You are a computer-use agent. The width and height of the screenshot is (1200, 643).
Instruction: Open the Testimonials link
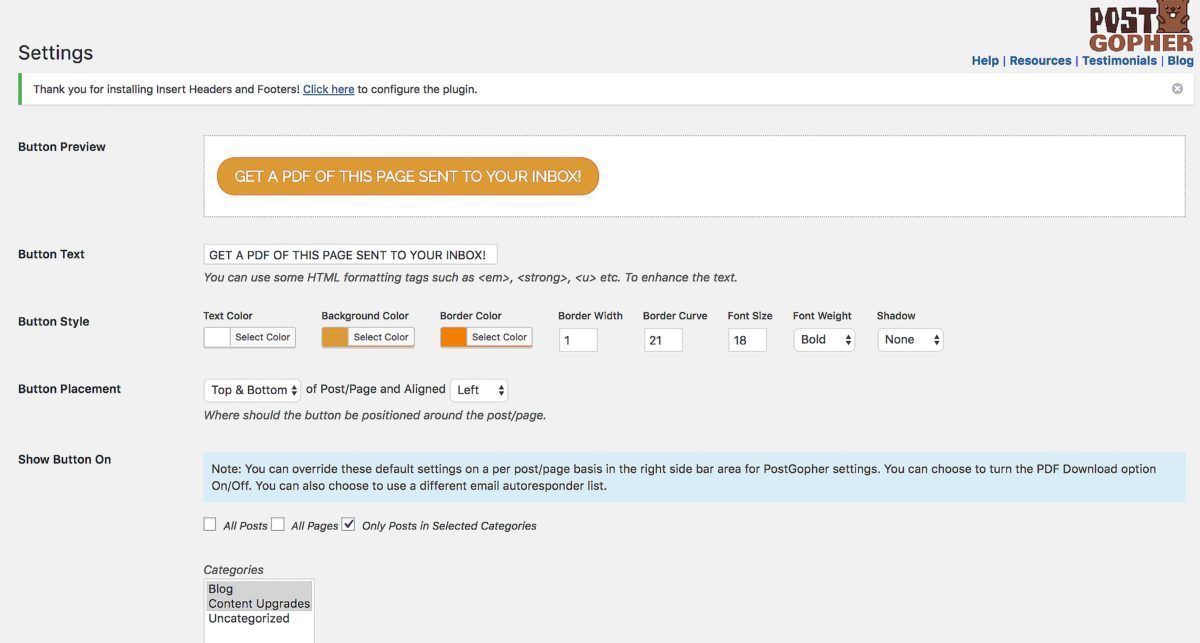click(x=1119, y=61)
